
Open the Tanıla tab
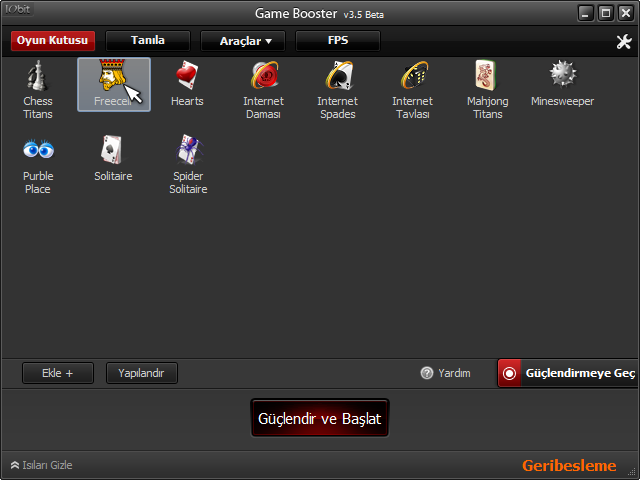click(148, 41)
